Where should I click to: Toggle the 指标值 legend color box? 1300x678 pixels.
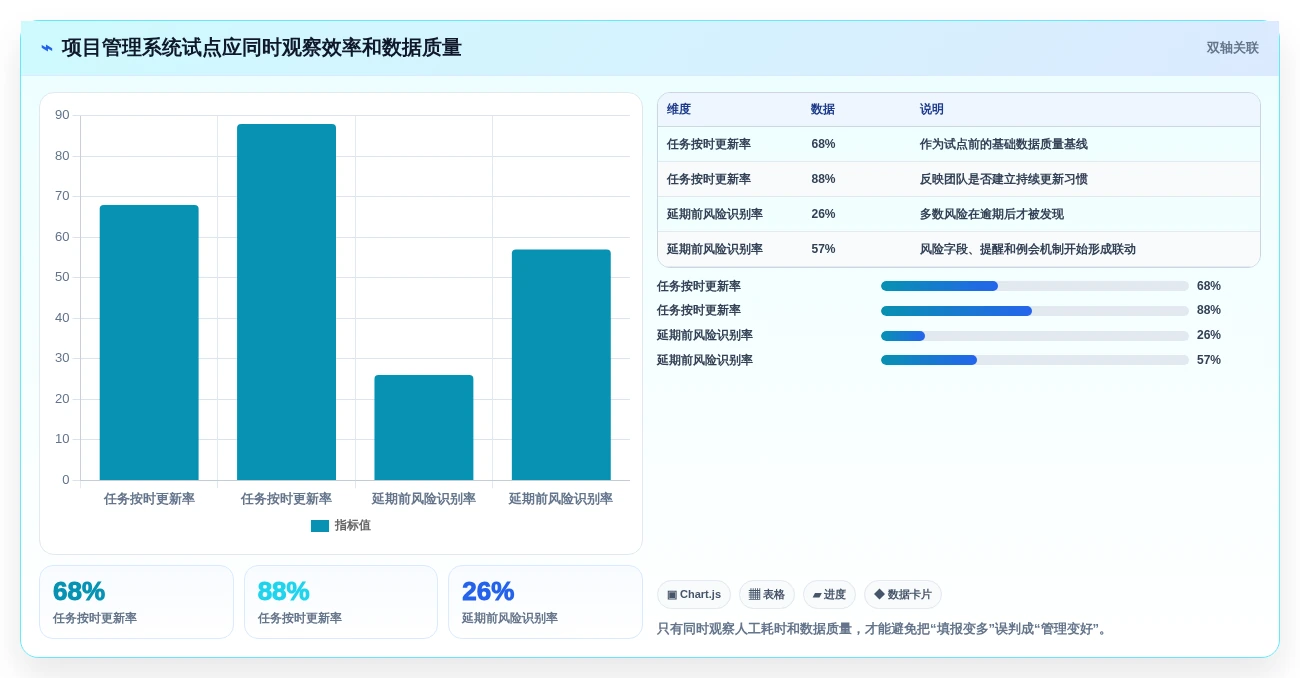pos(320,526)
